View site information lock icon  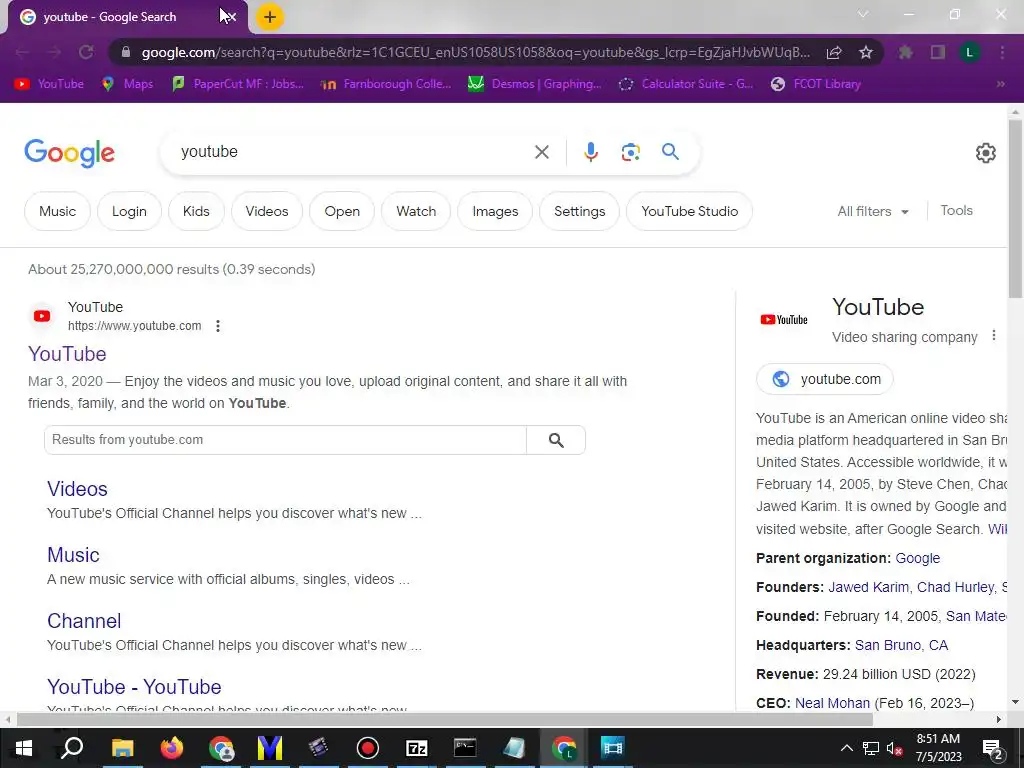(126, 52)
